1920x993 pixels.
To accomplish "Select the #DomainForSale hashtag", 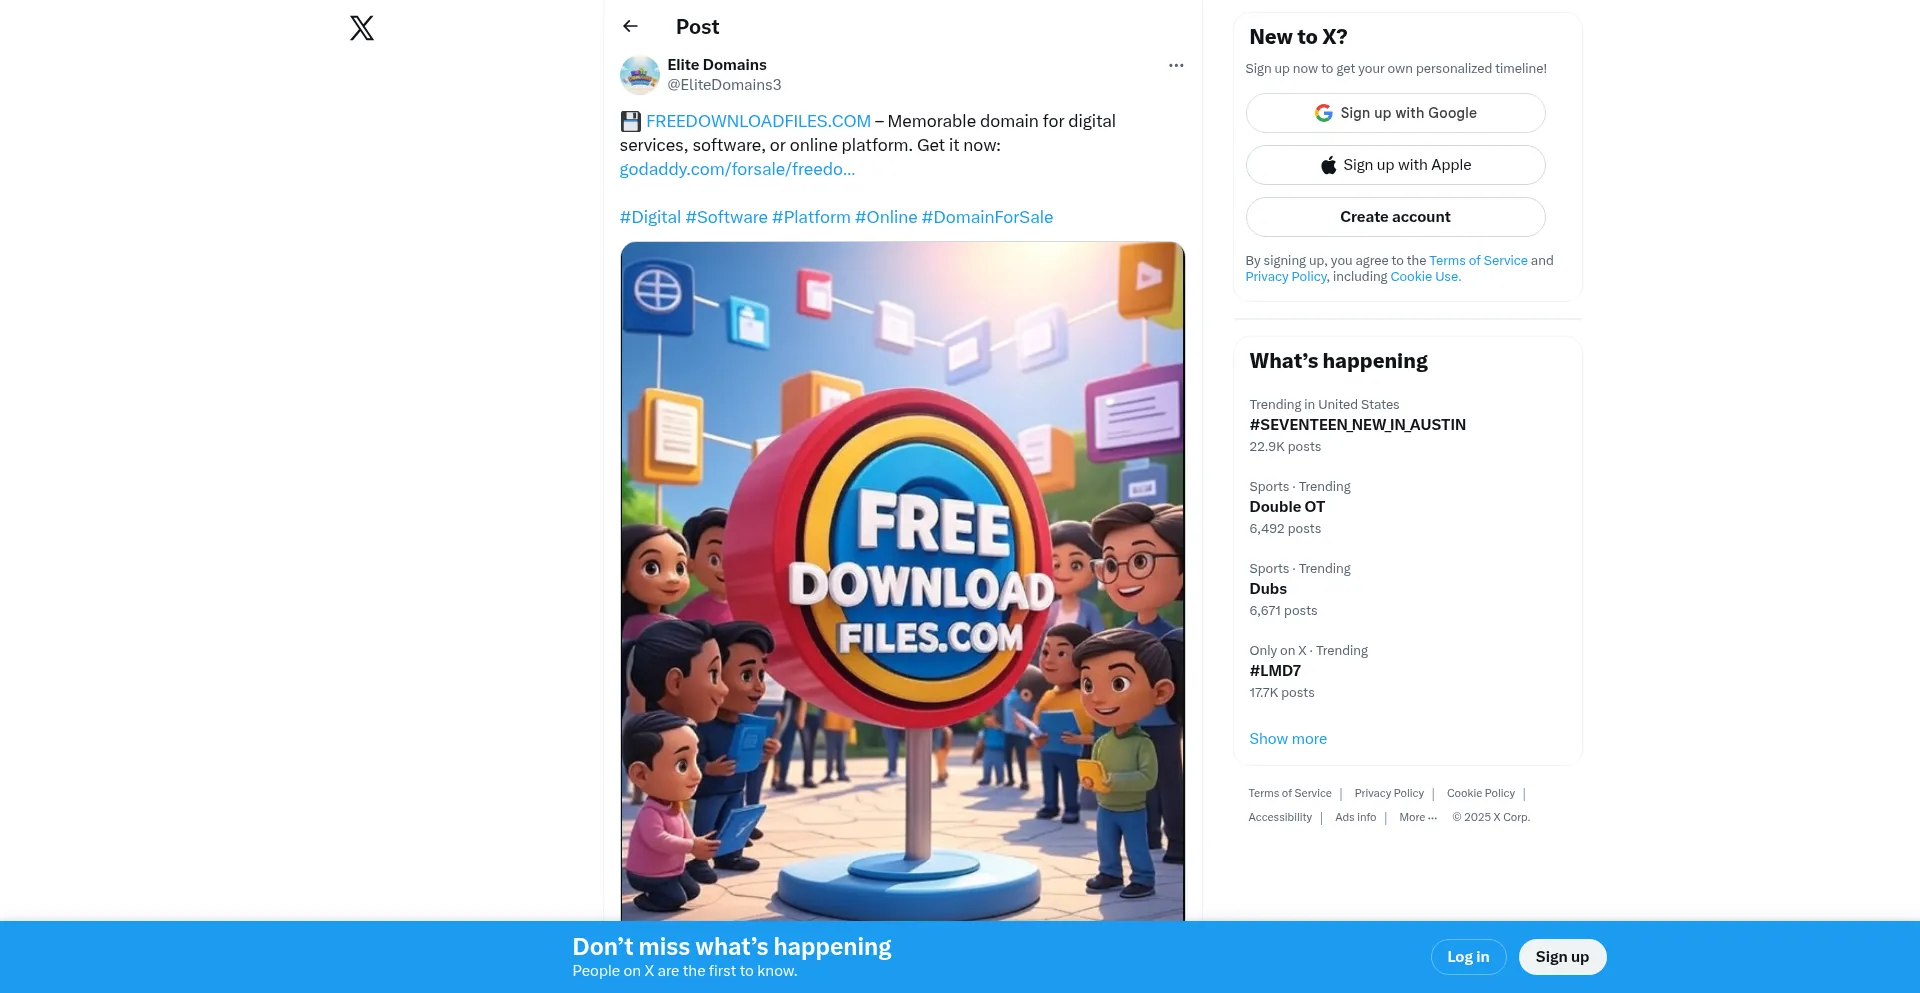I will 987,217.
